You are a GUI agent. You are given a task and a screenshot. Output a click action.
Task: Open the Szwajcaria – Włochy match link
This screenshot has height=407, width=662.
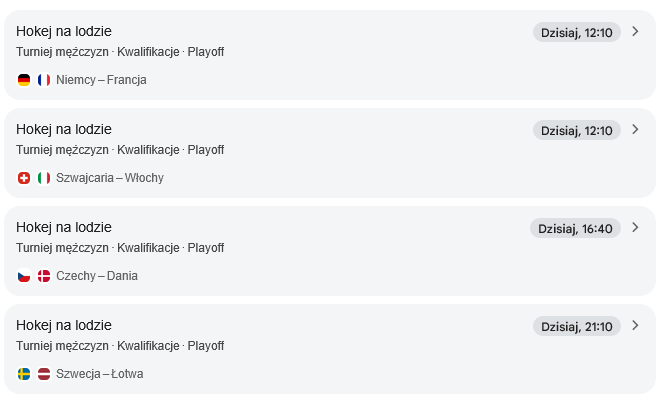coord(109,178)
